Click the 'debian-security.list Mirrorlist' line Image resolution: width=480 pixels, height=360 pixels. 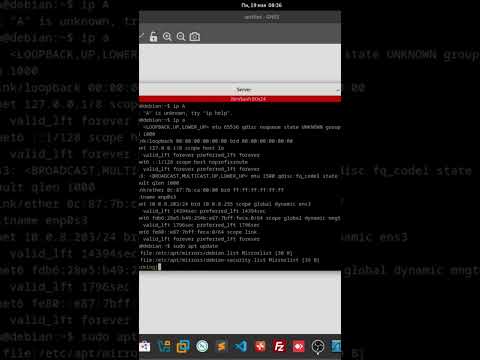pyautogui.click(x=229, y=260)
